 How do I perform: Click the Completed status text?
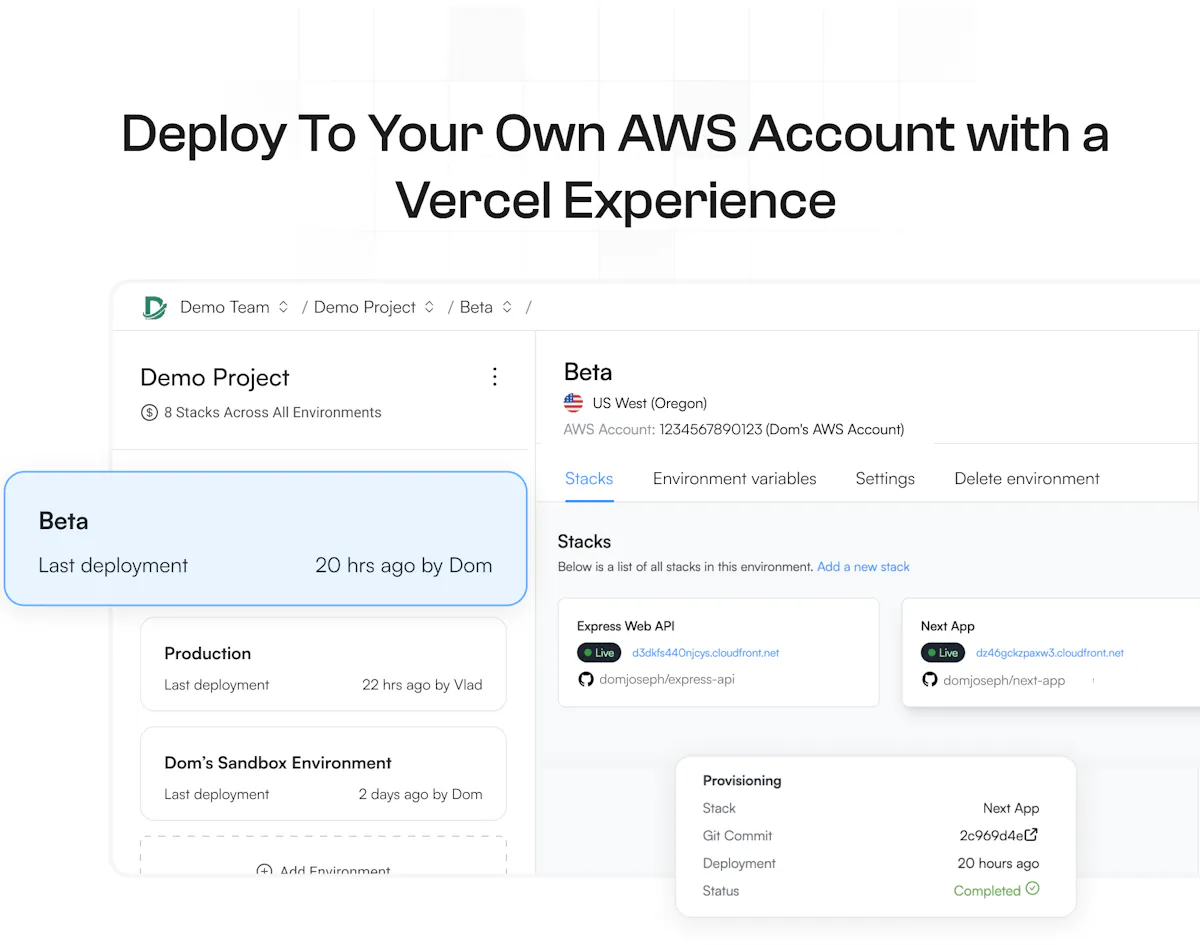pos(987,891)
